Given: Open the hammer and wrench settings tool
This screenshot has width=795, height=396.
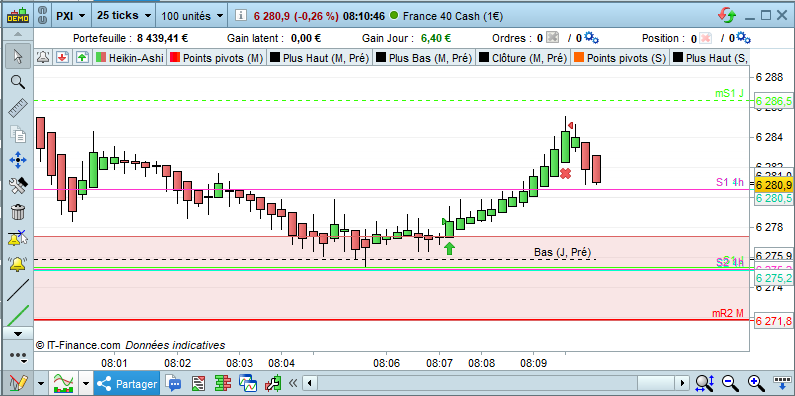Looking at the screenshot, I should [x=18, y=186].
